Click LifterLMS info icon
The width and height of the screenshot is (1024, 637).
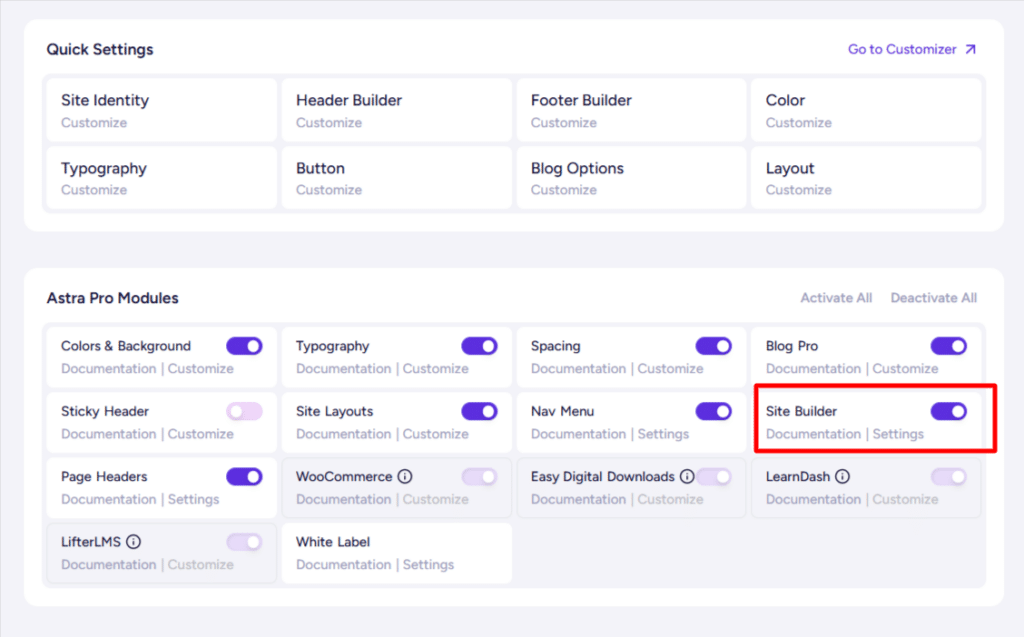[x=133, y=542]
